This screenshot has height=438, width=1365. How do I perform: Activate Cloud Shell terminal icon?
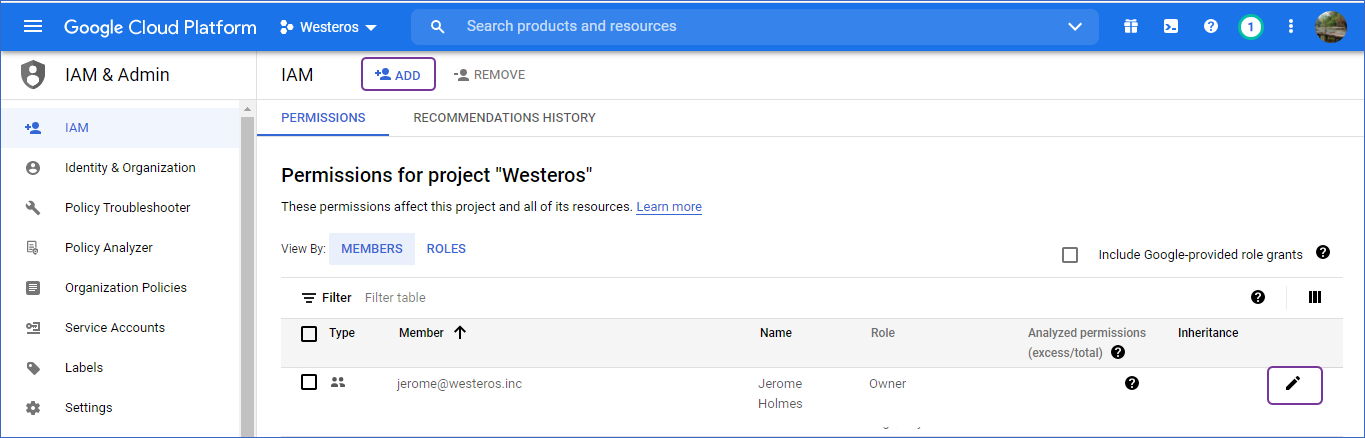click(x=1170, y=27)
